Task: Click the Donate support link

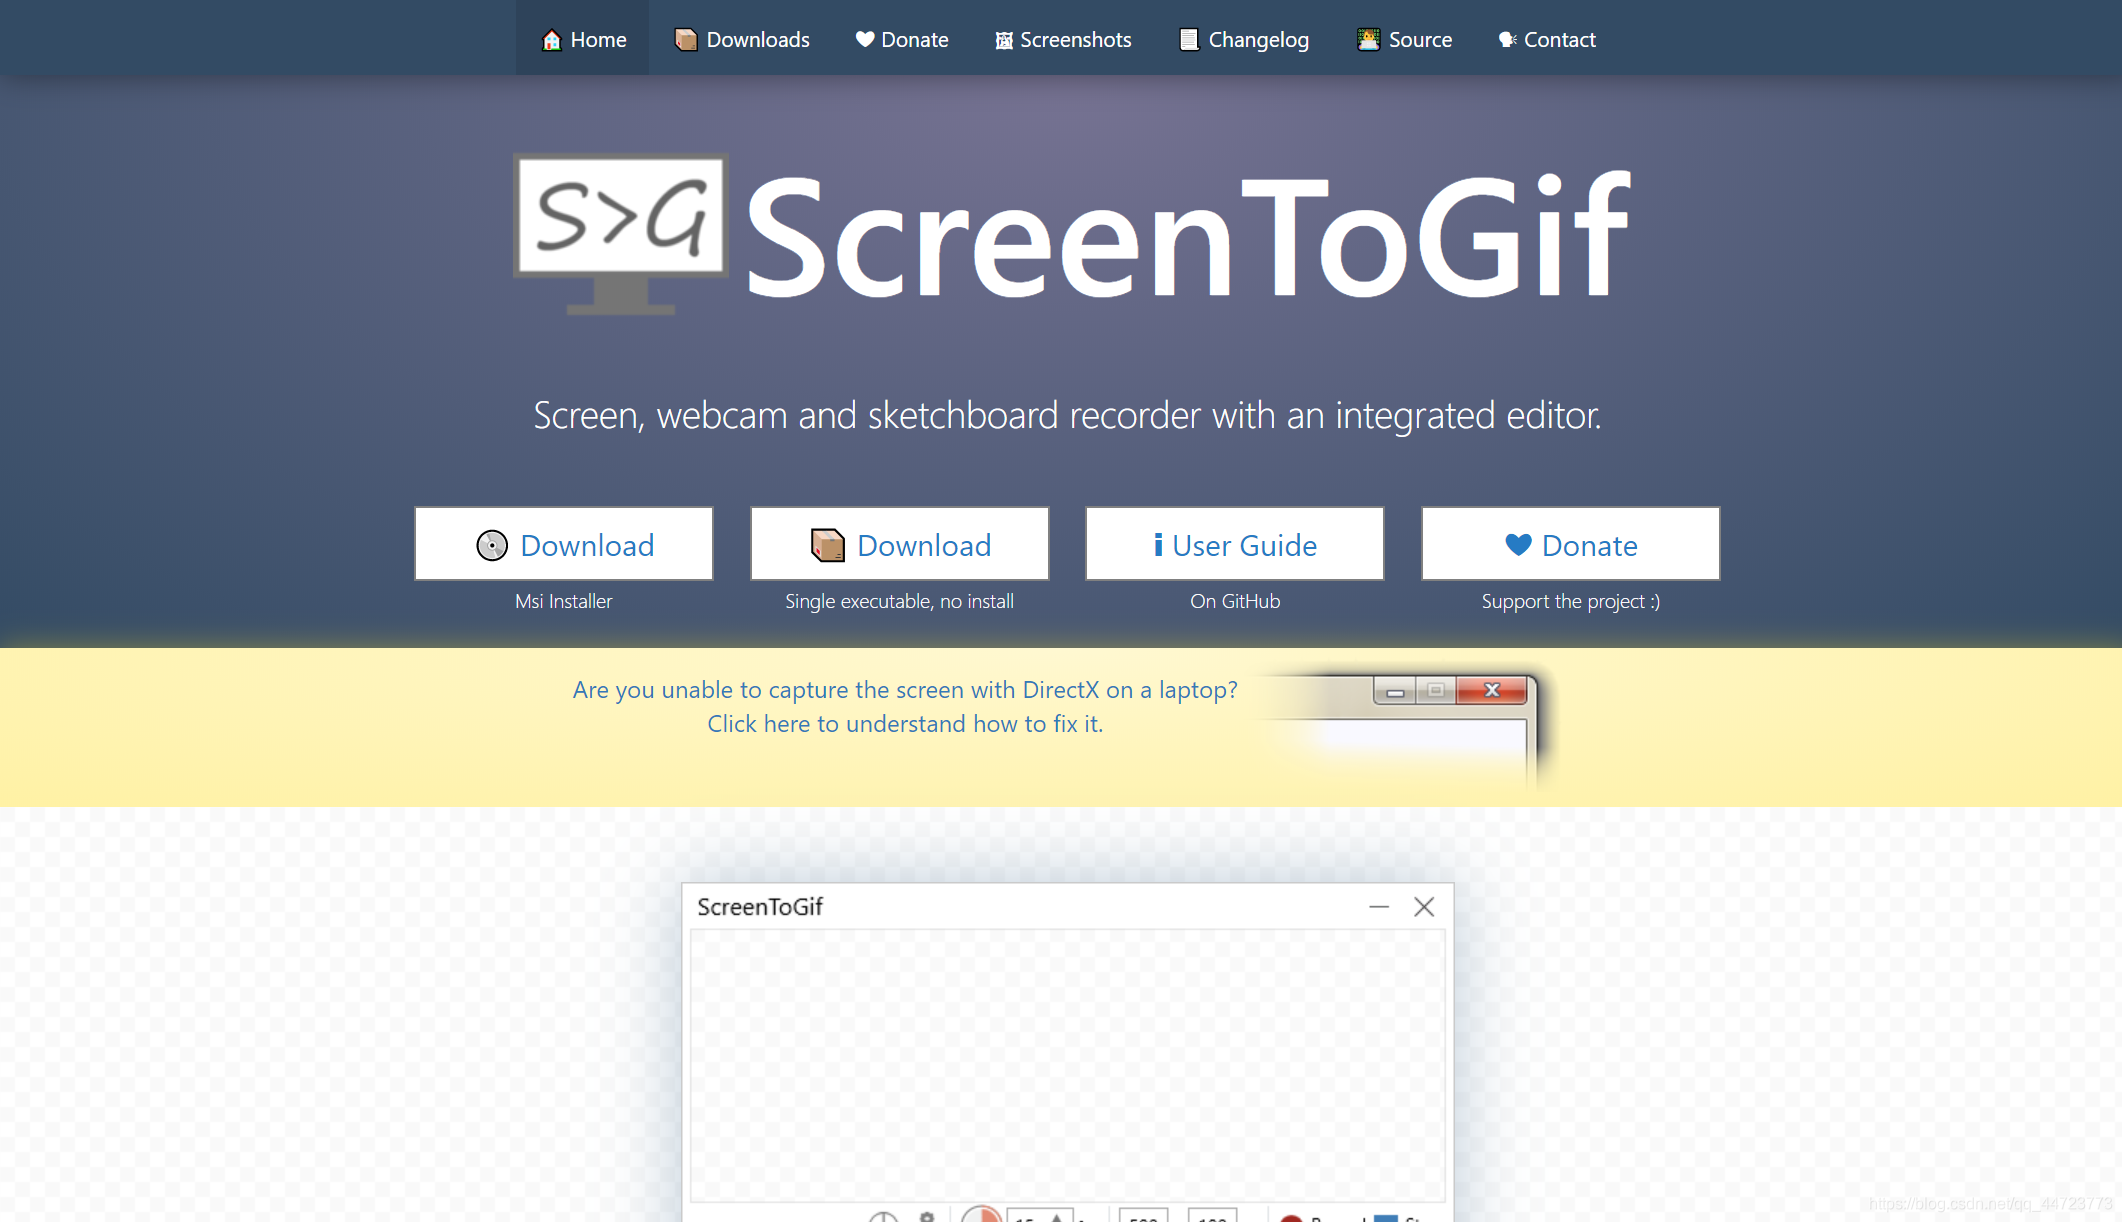Action: pos(1571,544)
